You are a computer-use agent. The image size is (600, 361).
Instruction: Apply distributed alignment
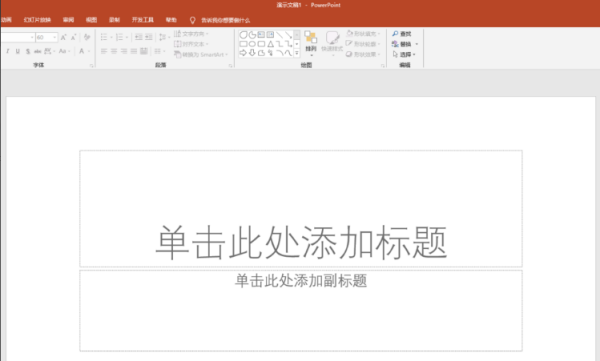coord(144,51)
